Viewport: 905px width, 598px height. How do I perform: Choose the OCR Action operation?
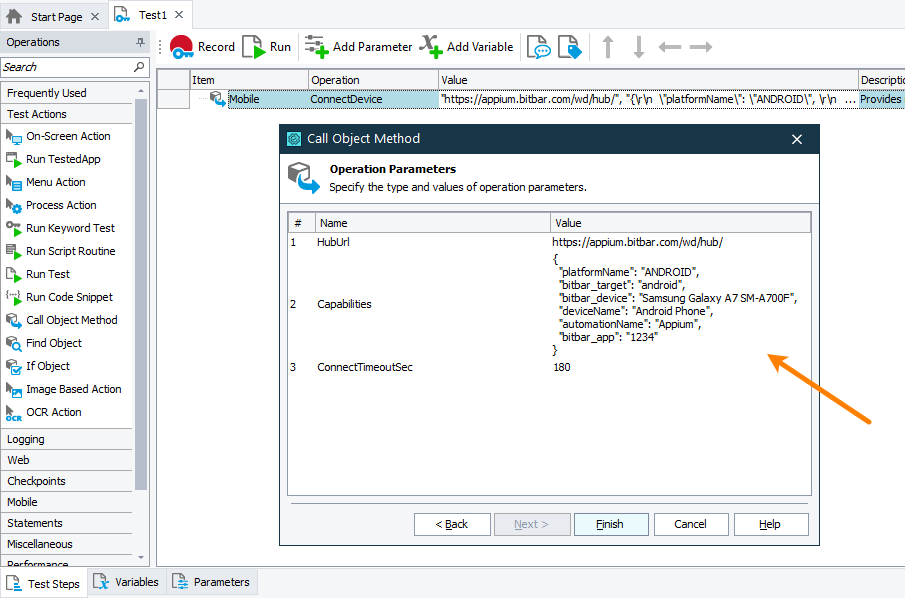click(x=53, y=412)
